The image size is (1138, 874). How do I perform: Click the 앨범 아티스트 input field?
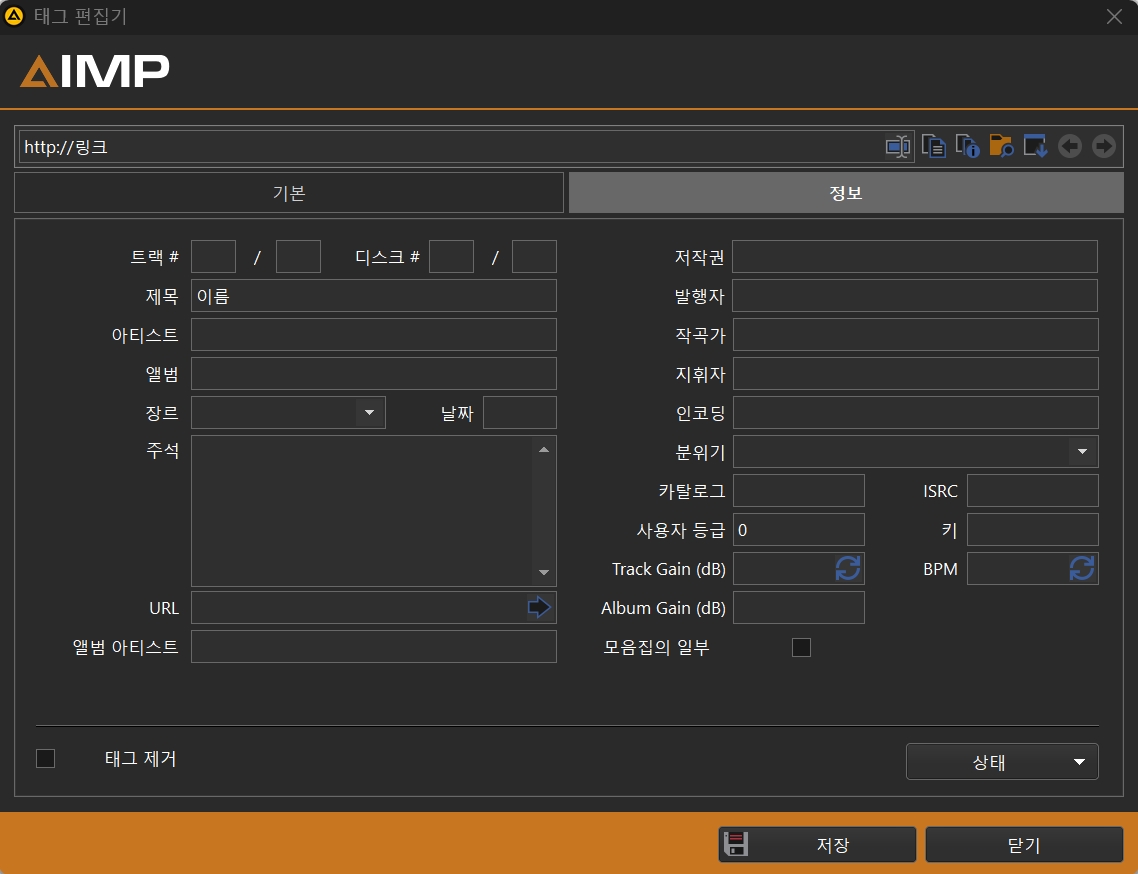374,647
